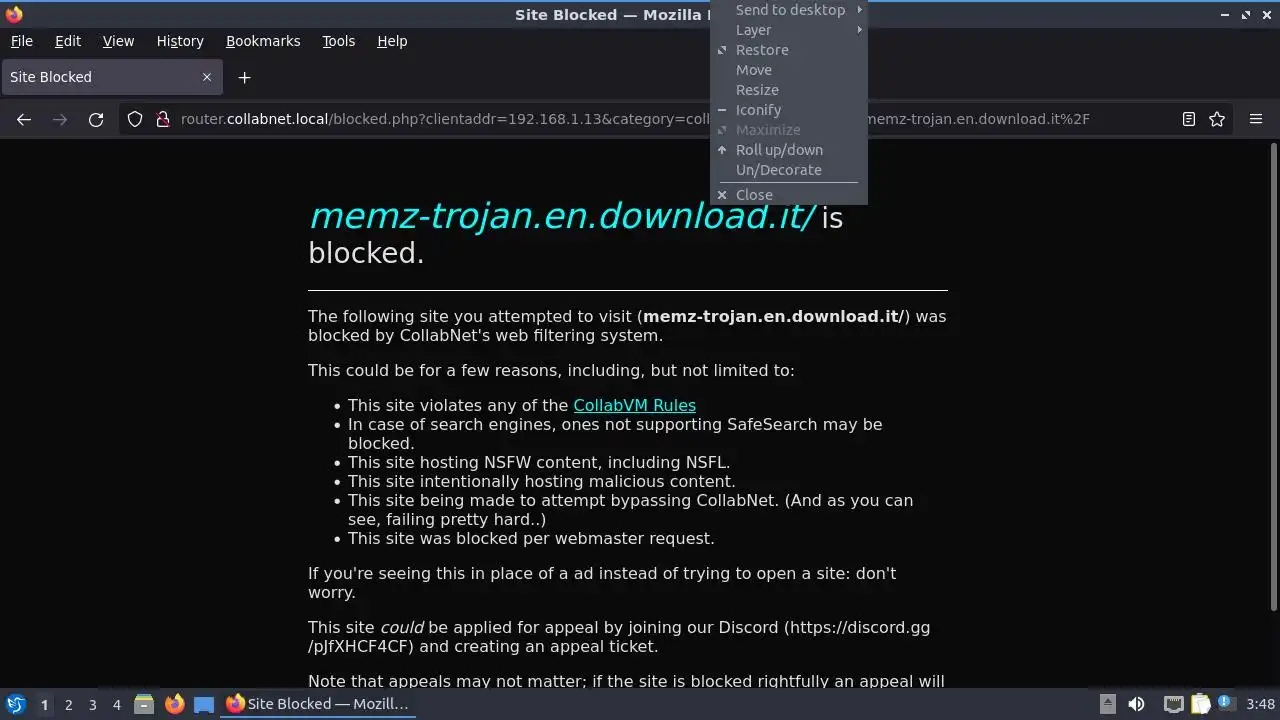Click Site Blocked Firefox taskbar window button
The width and height of the screenshot is (1280, 720).
click(317, 704)
